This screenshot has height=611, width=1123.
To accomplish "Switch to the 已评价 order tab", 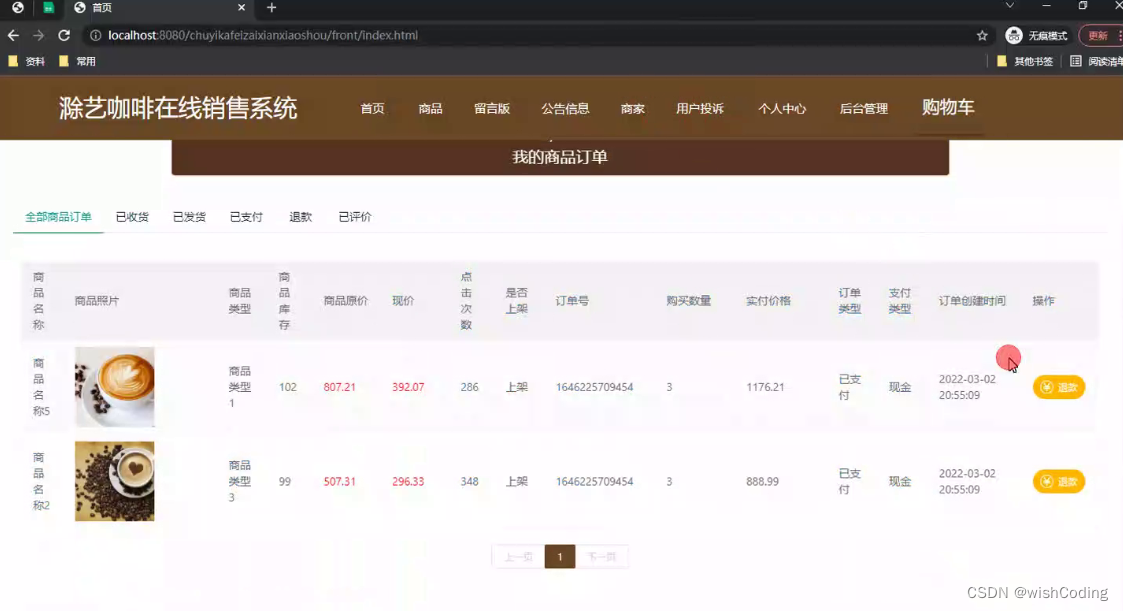I will click(x=353, y=215).
